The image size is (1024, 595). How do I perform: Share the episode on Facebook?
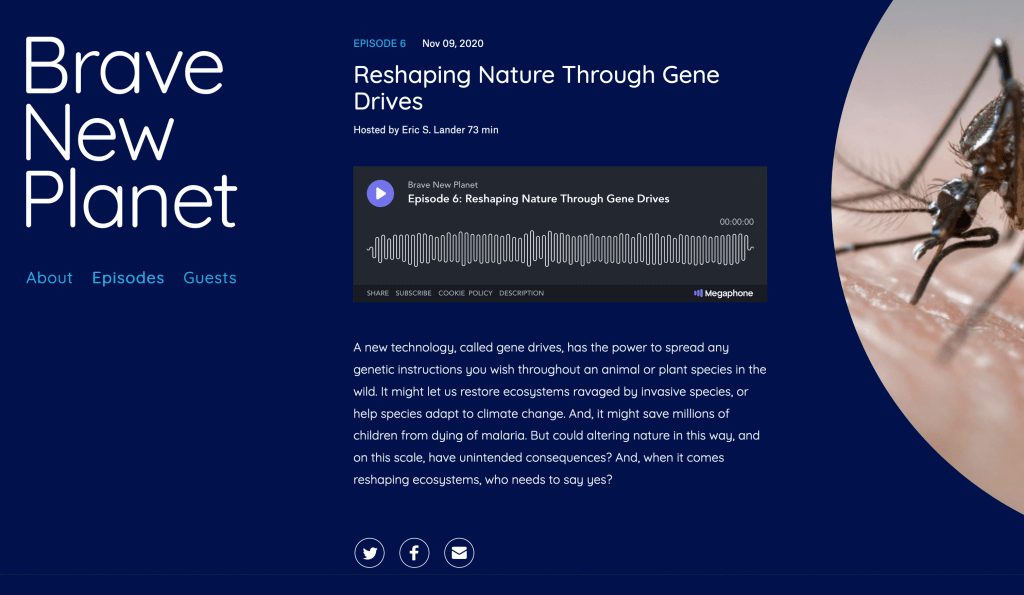pos(414,553)
